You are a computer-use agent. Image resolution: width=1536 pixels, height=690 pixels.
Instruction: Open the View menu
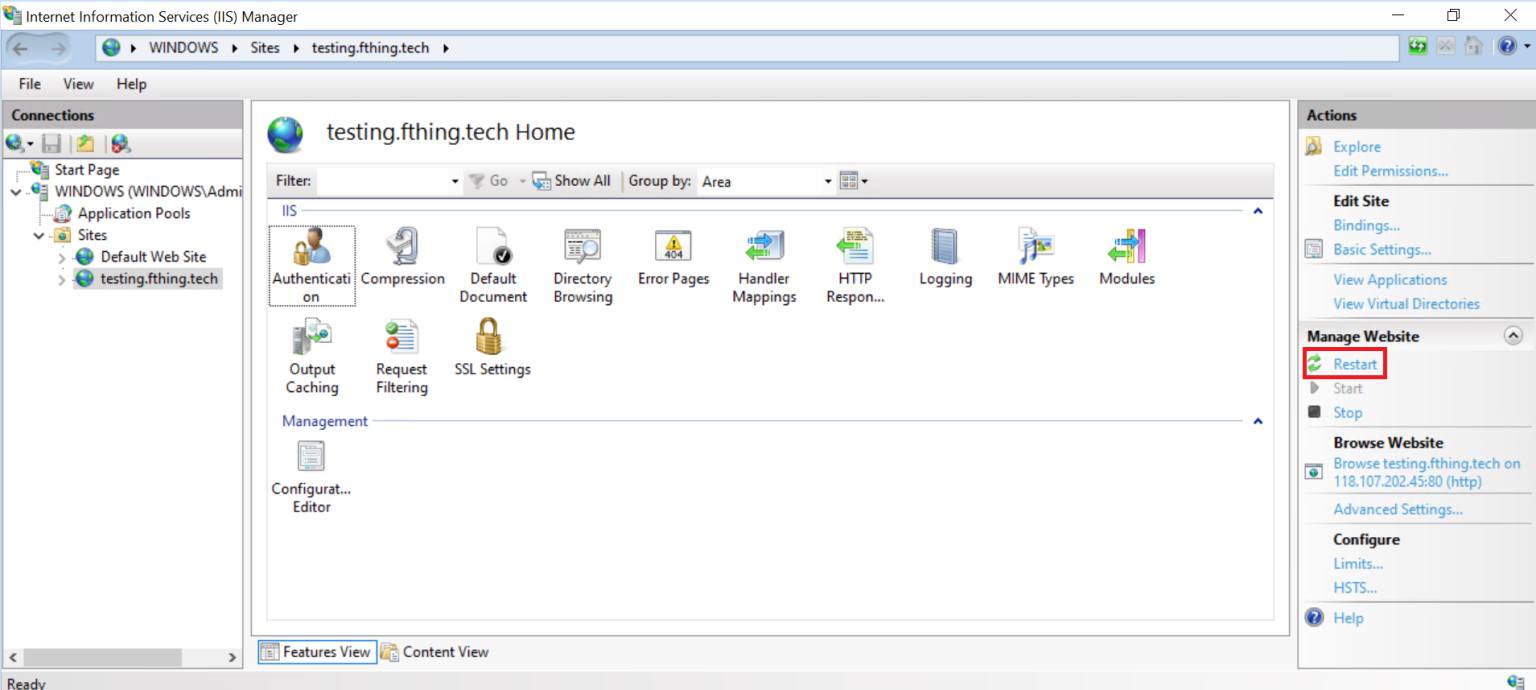coord(77,84)
